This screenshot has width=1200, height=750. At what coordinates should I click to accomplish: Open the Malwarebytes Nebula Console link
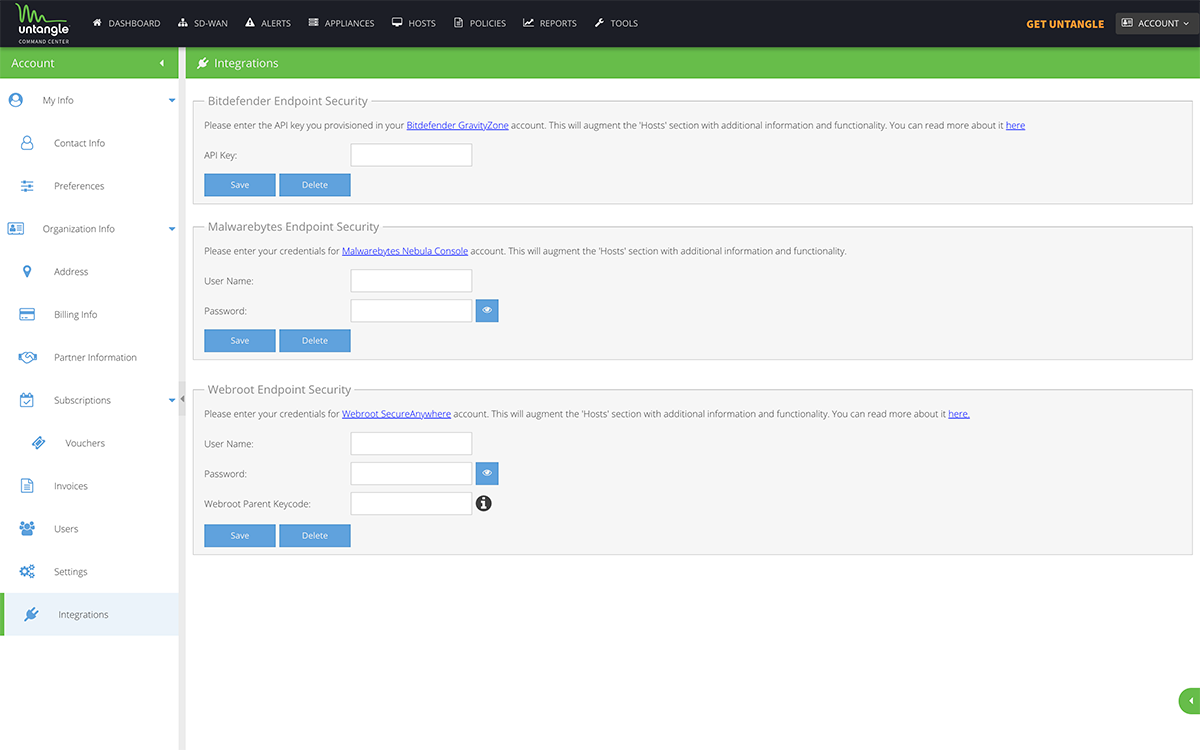[x=405, y=252]
